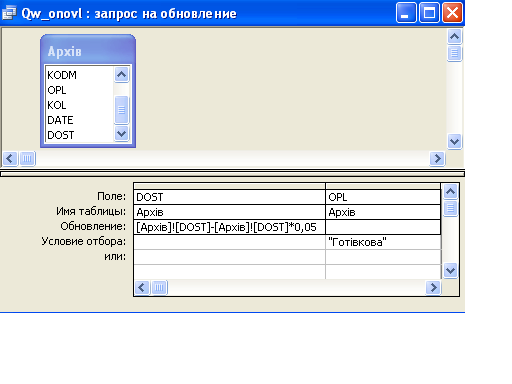The image size is (512, 384).
Task: Click up arrow of design grid vertical scrollbar
Action: click(x=450, y=192)
